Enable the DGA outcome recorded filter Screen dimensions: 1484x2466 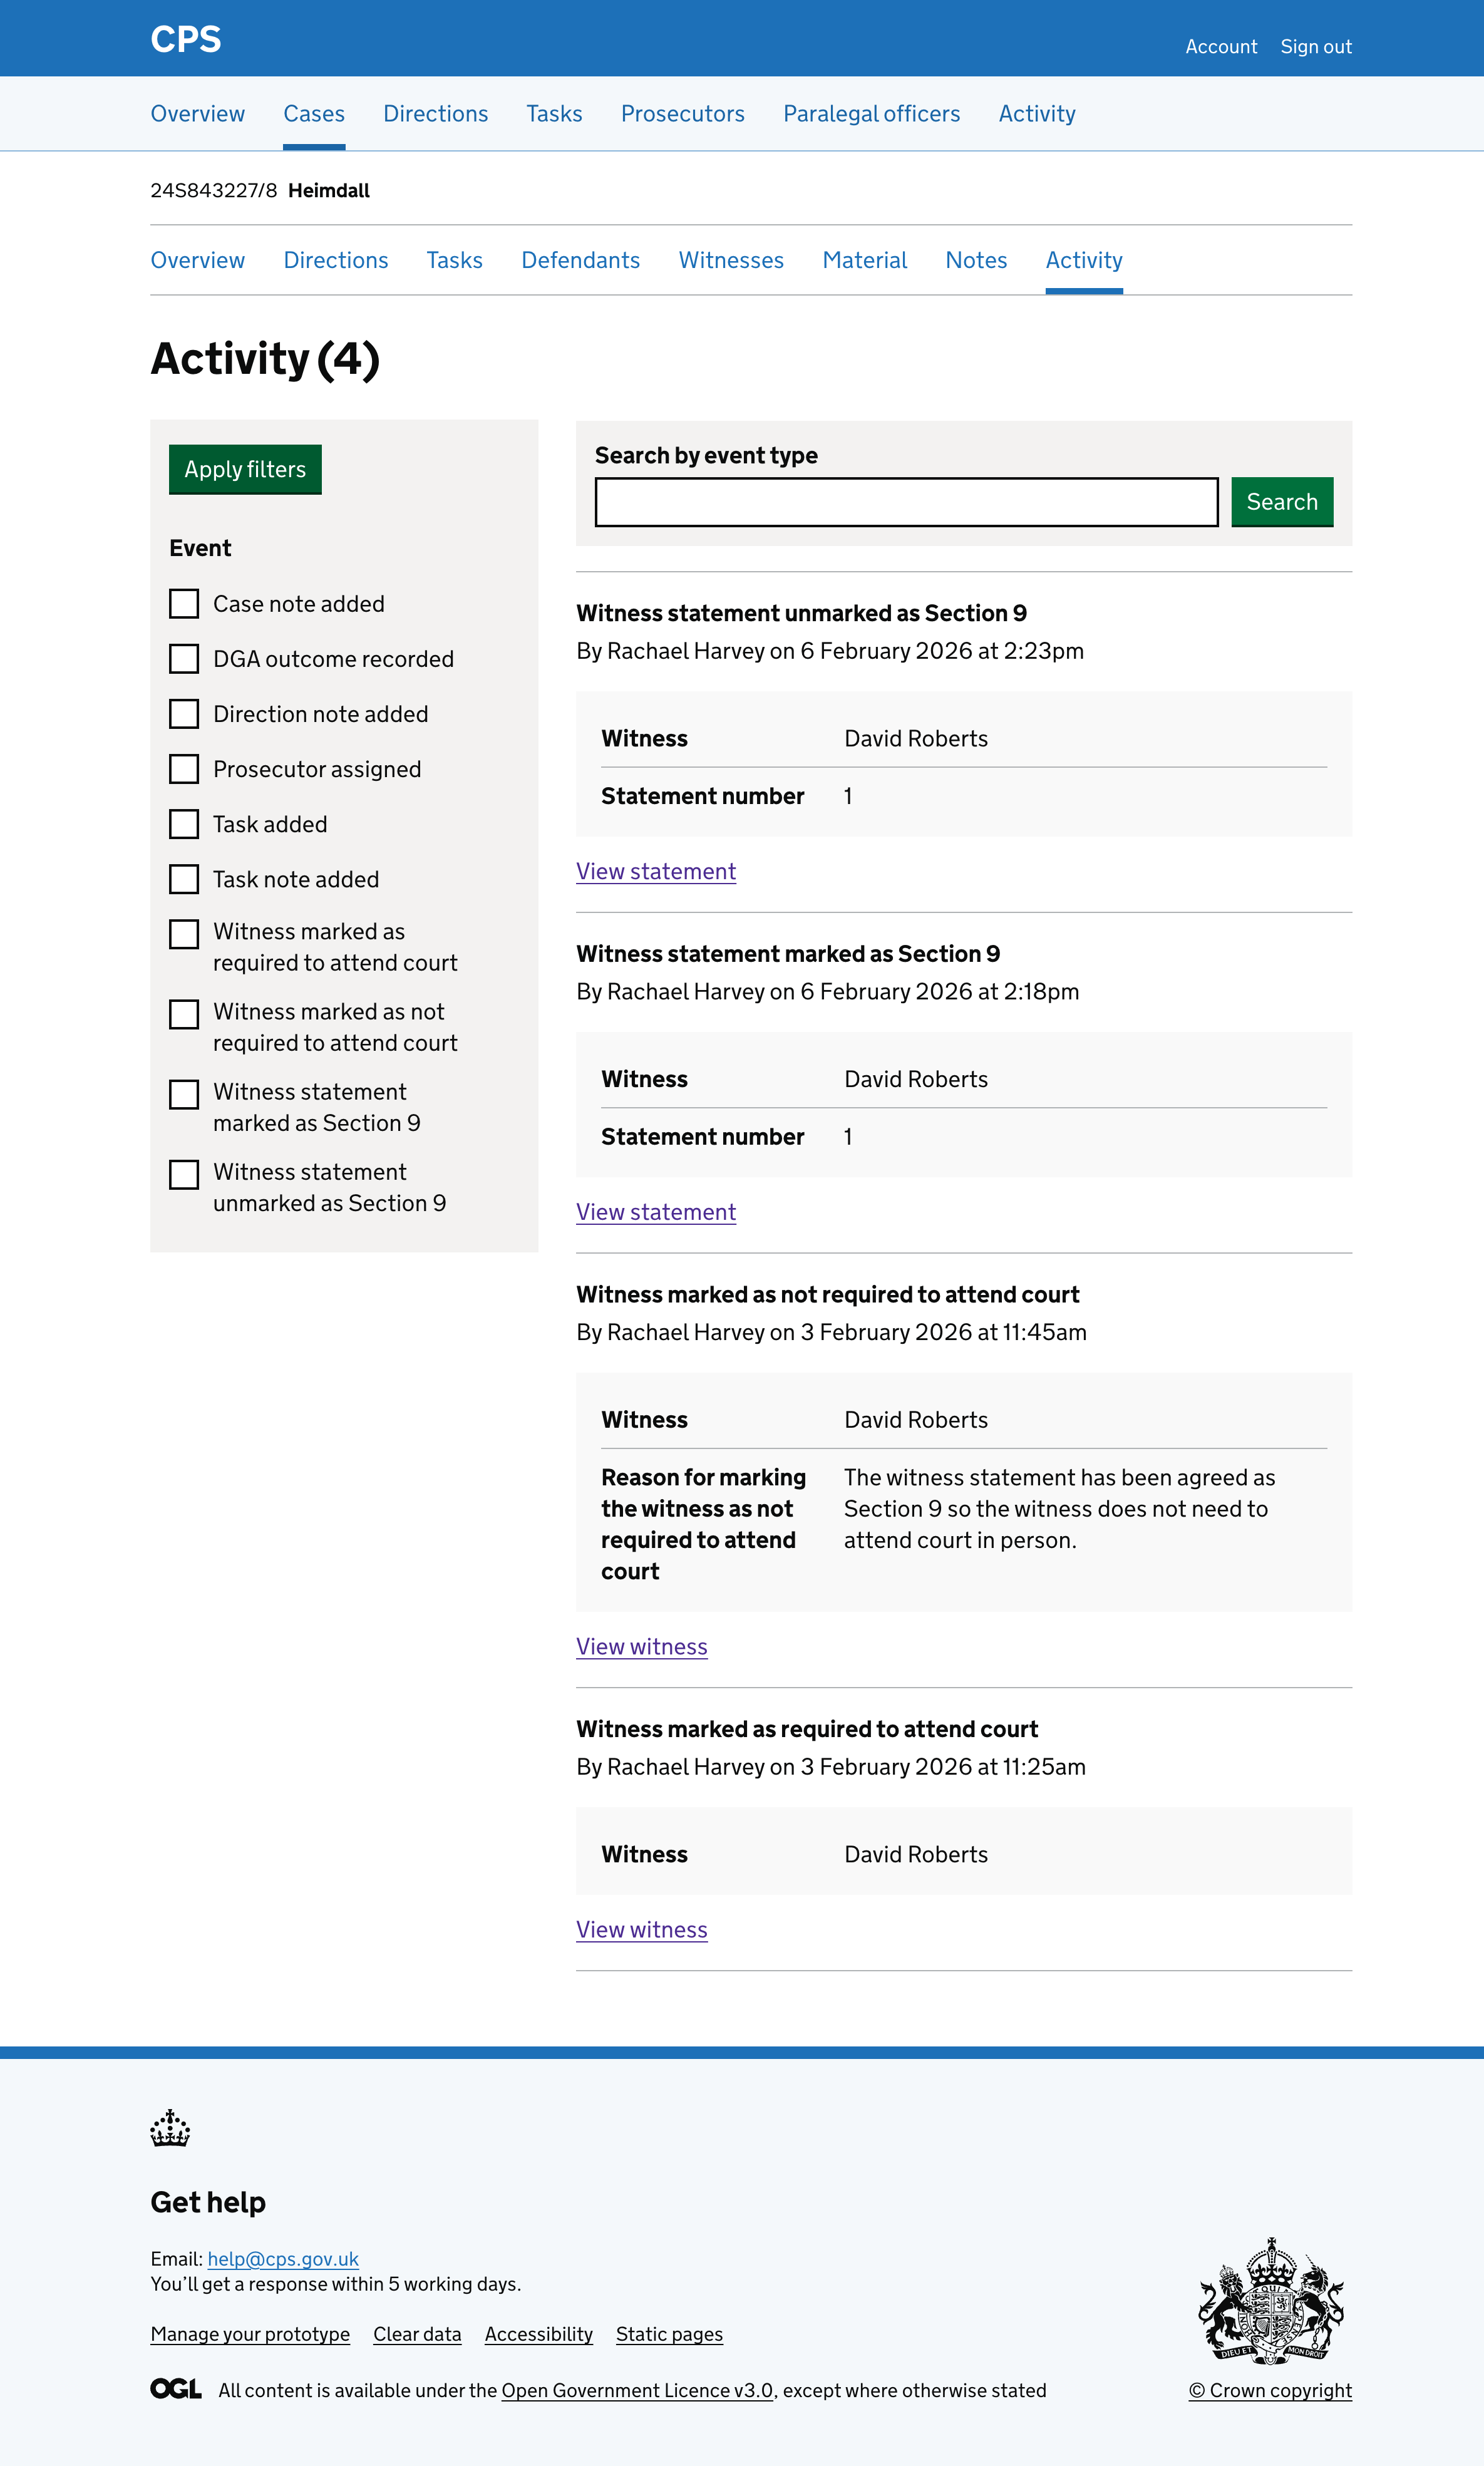184,659
